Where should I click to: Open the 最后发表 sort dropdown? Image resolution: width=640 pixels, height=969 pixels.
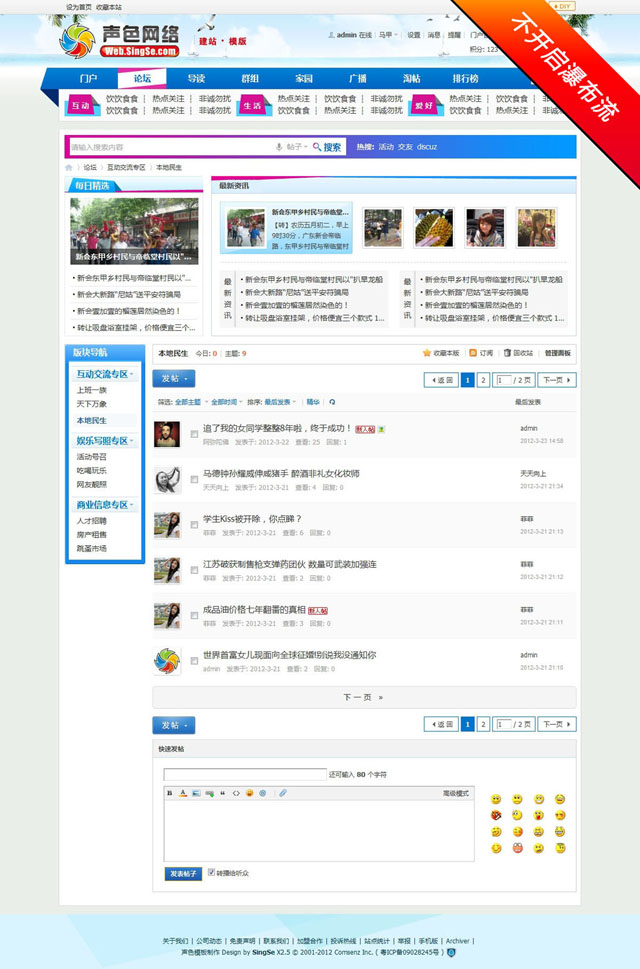pyautogui.click(x=280, y=402)
